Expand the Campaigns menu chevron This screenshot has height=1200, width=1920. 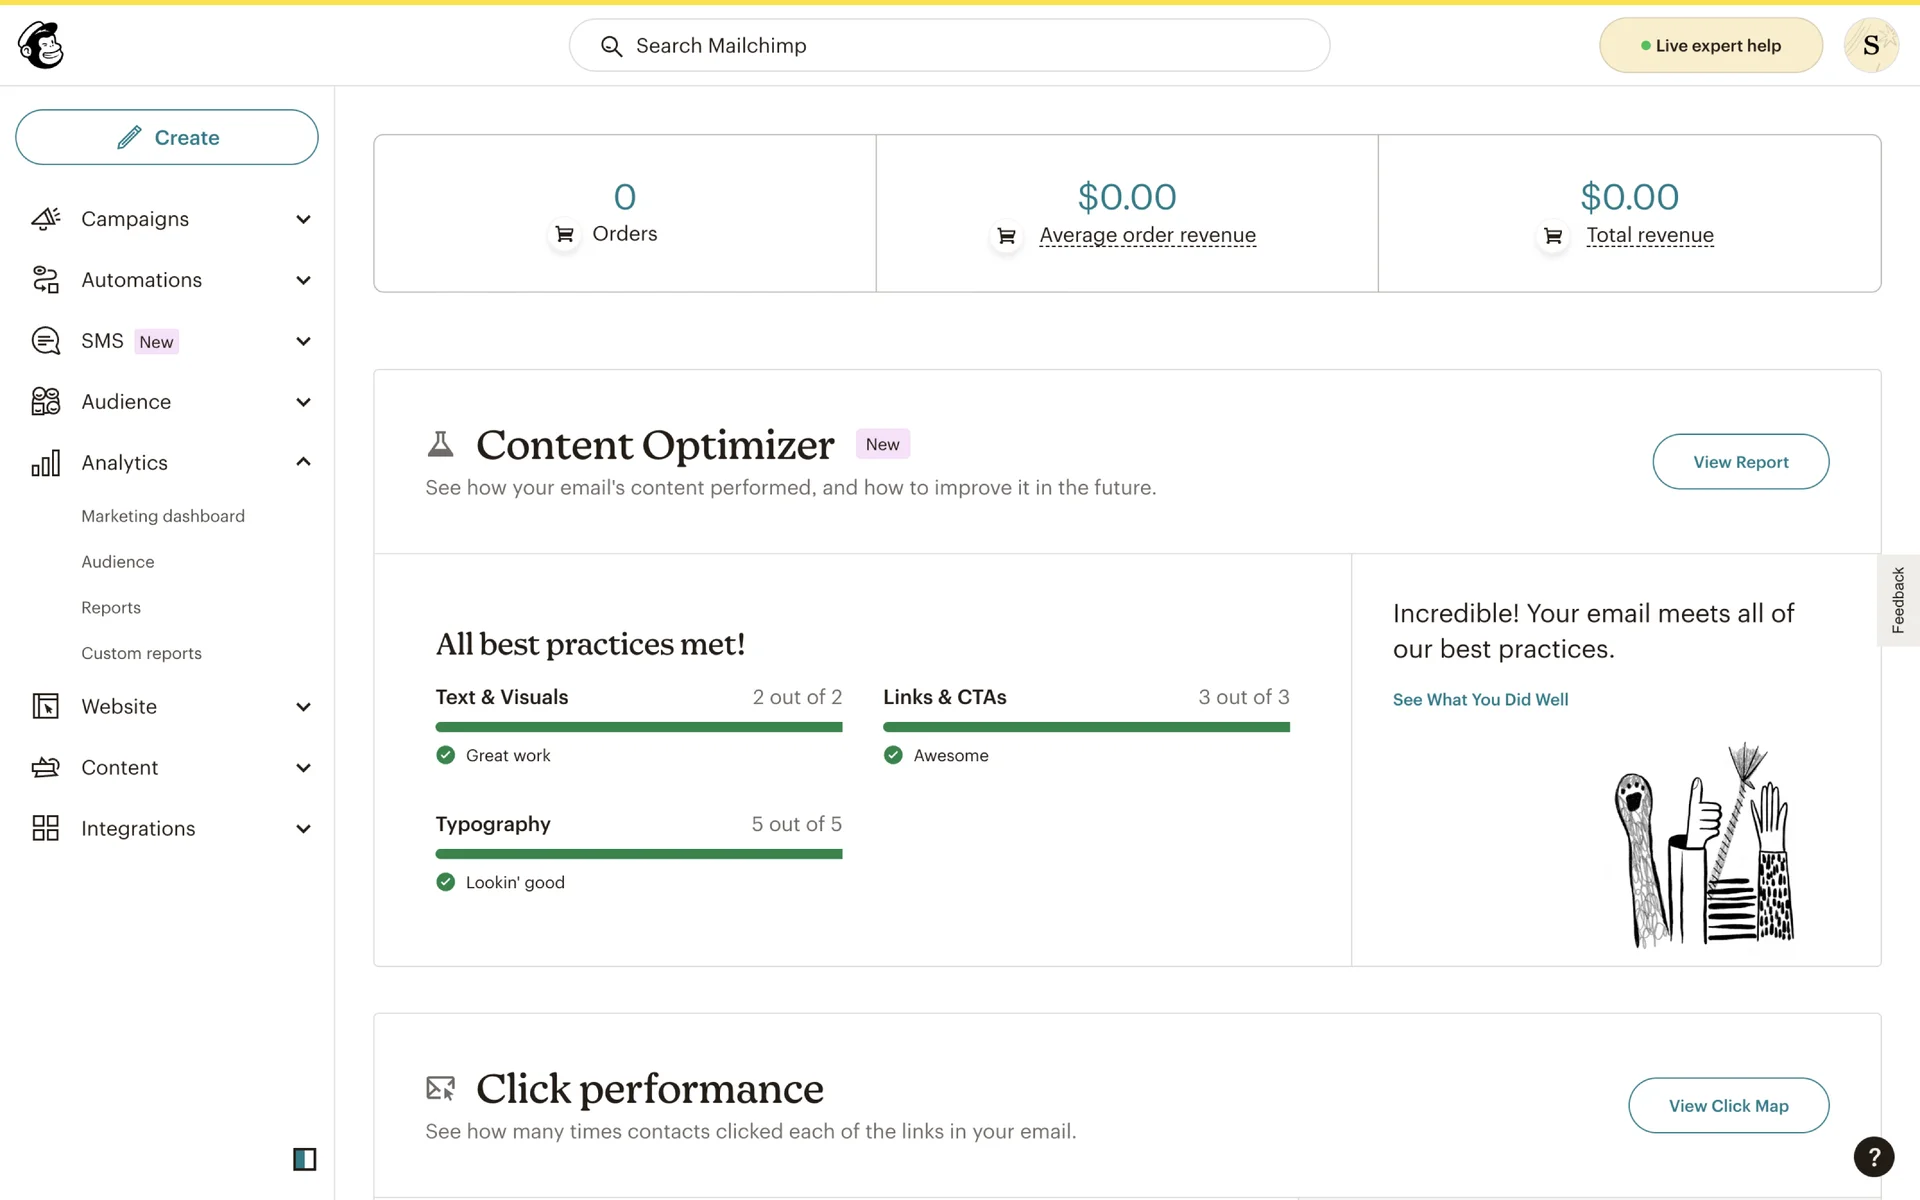click(303, 219)
